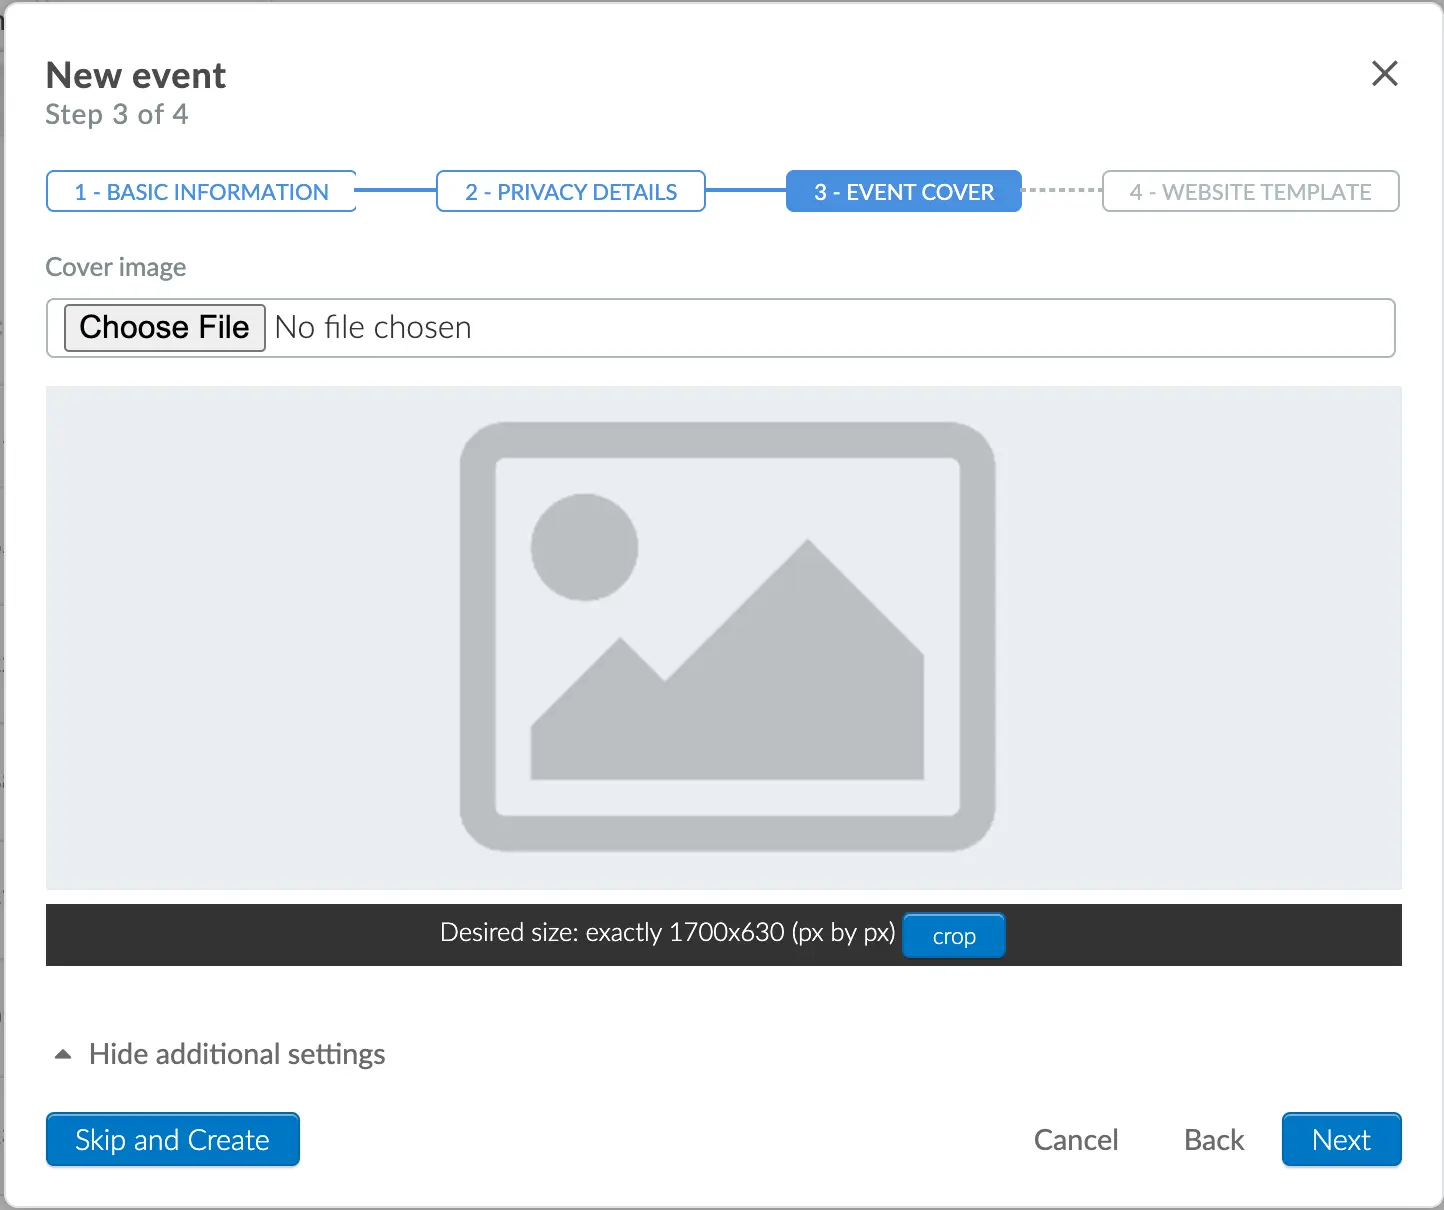Viewport: 1444px width, 1210px height.
Task: Select the Event Cover step tab
Action: coord(904,191)
